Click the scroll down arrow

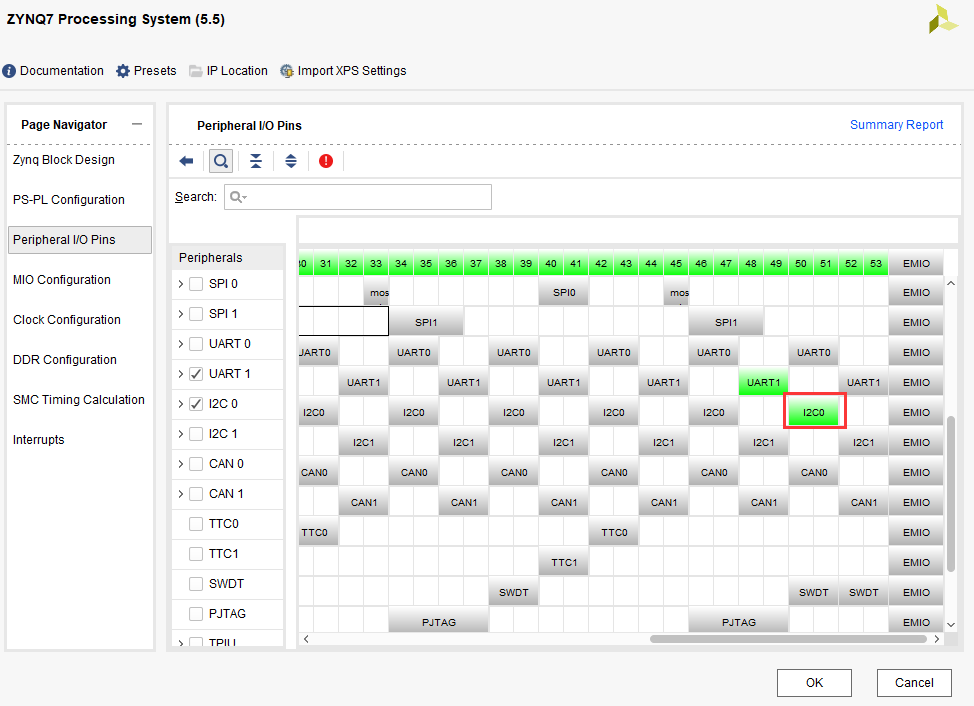950,624
